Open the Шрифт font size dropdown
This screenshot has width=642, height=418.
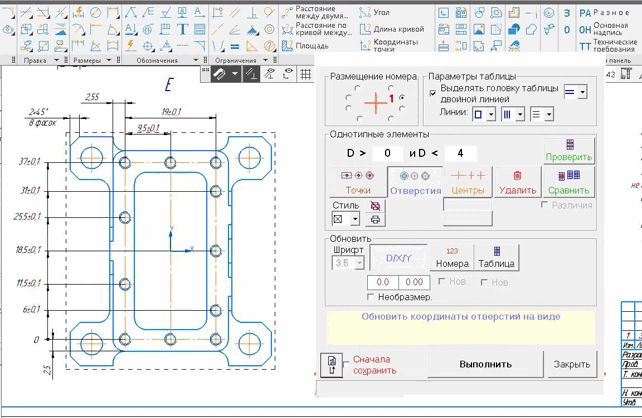[x=358, y=264]
